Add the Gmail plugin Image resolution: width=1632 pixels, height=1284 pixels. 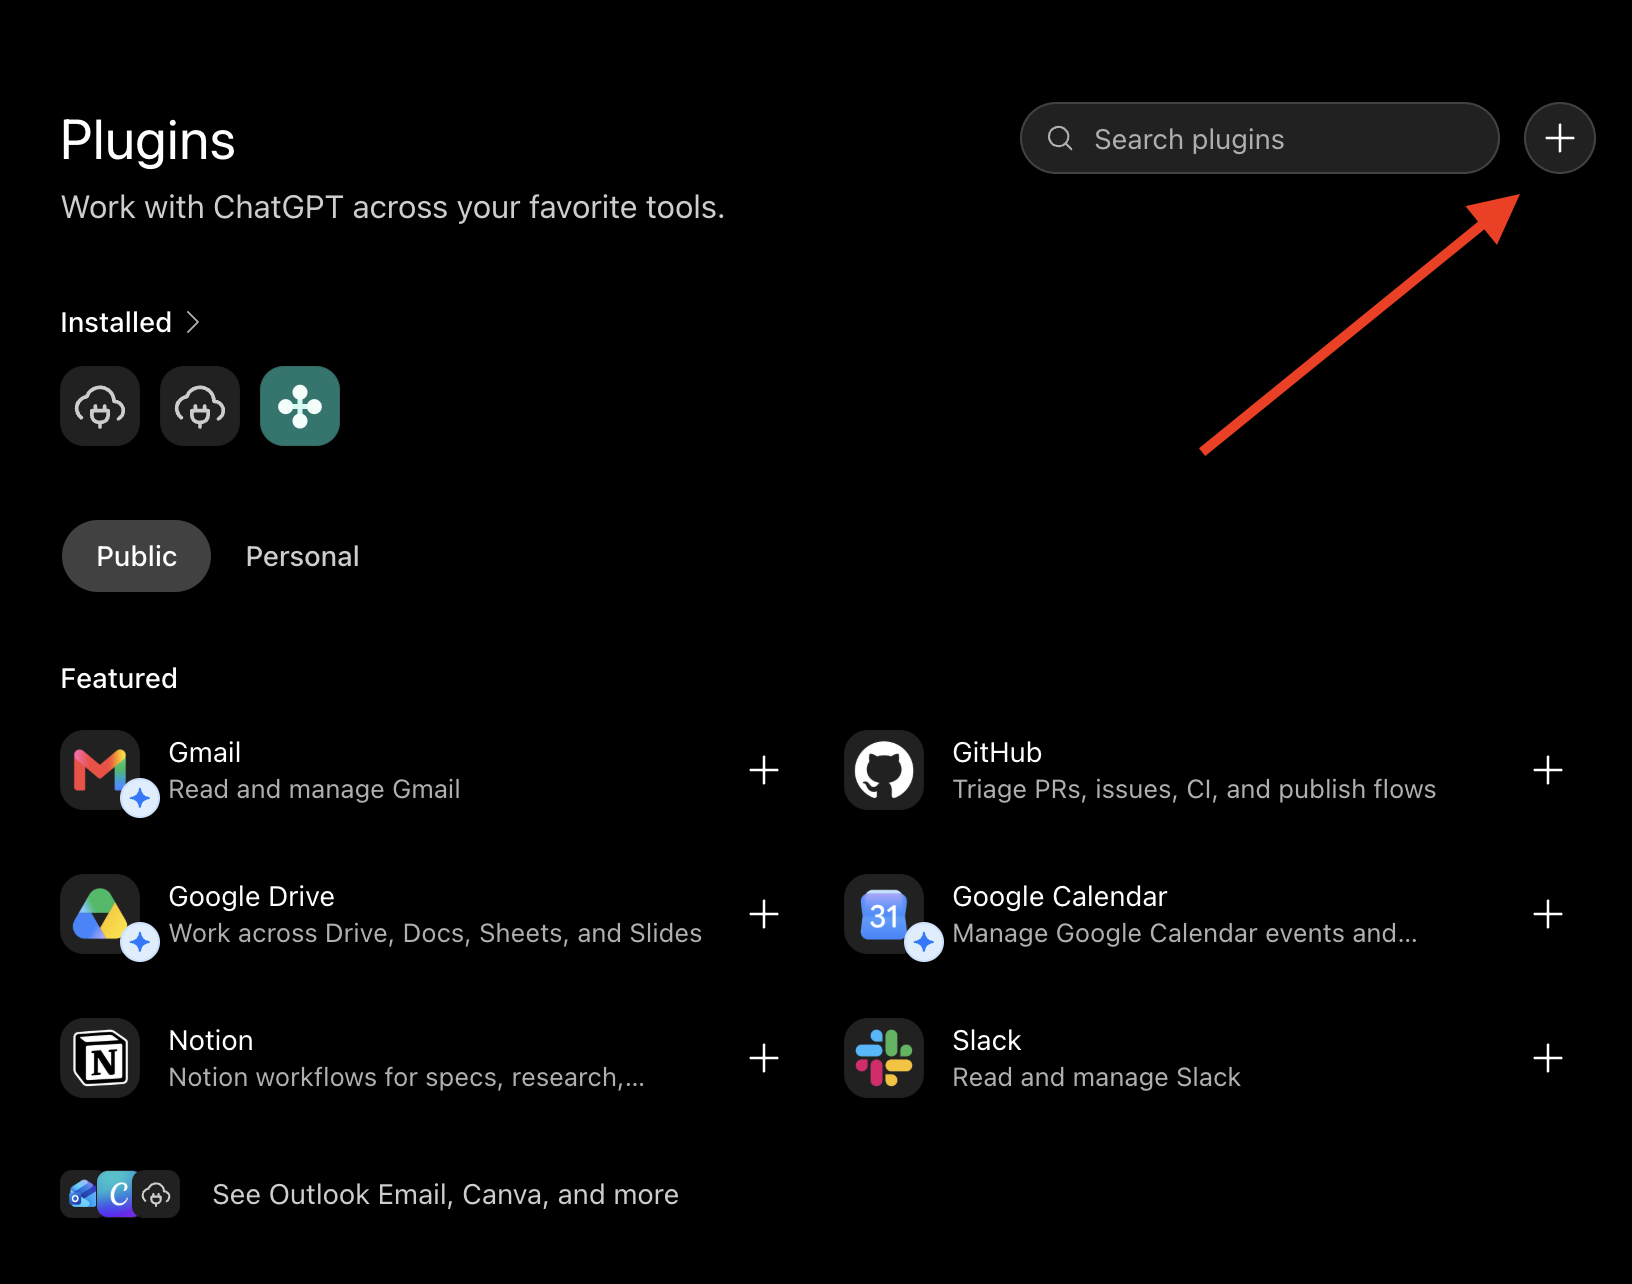pos(764,770)
